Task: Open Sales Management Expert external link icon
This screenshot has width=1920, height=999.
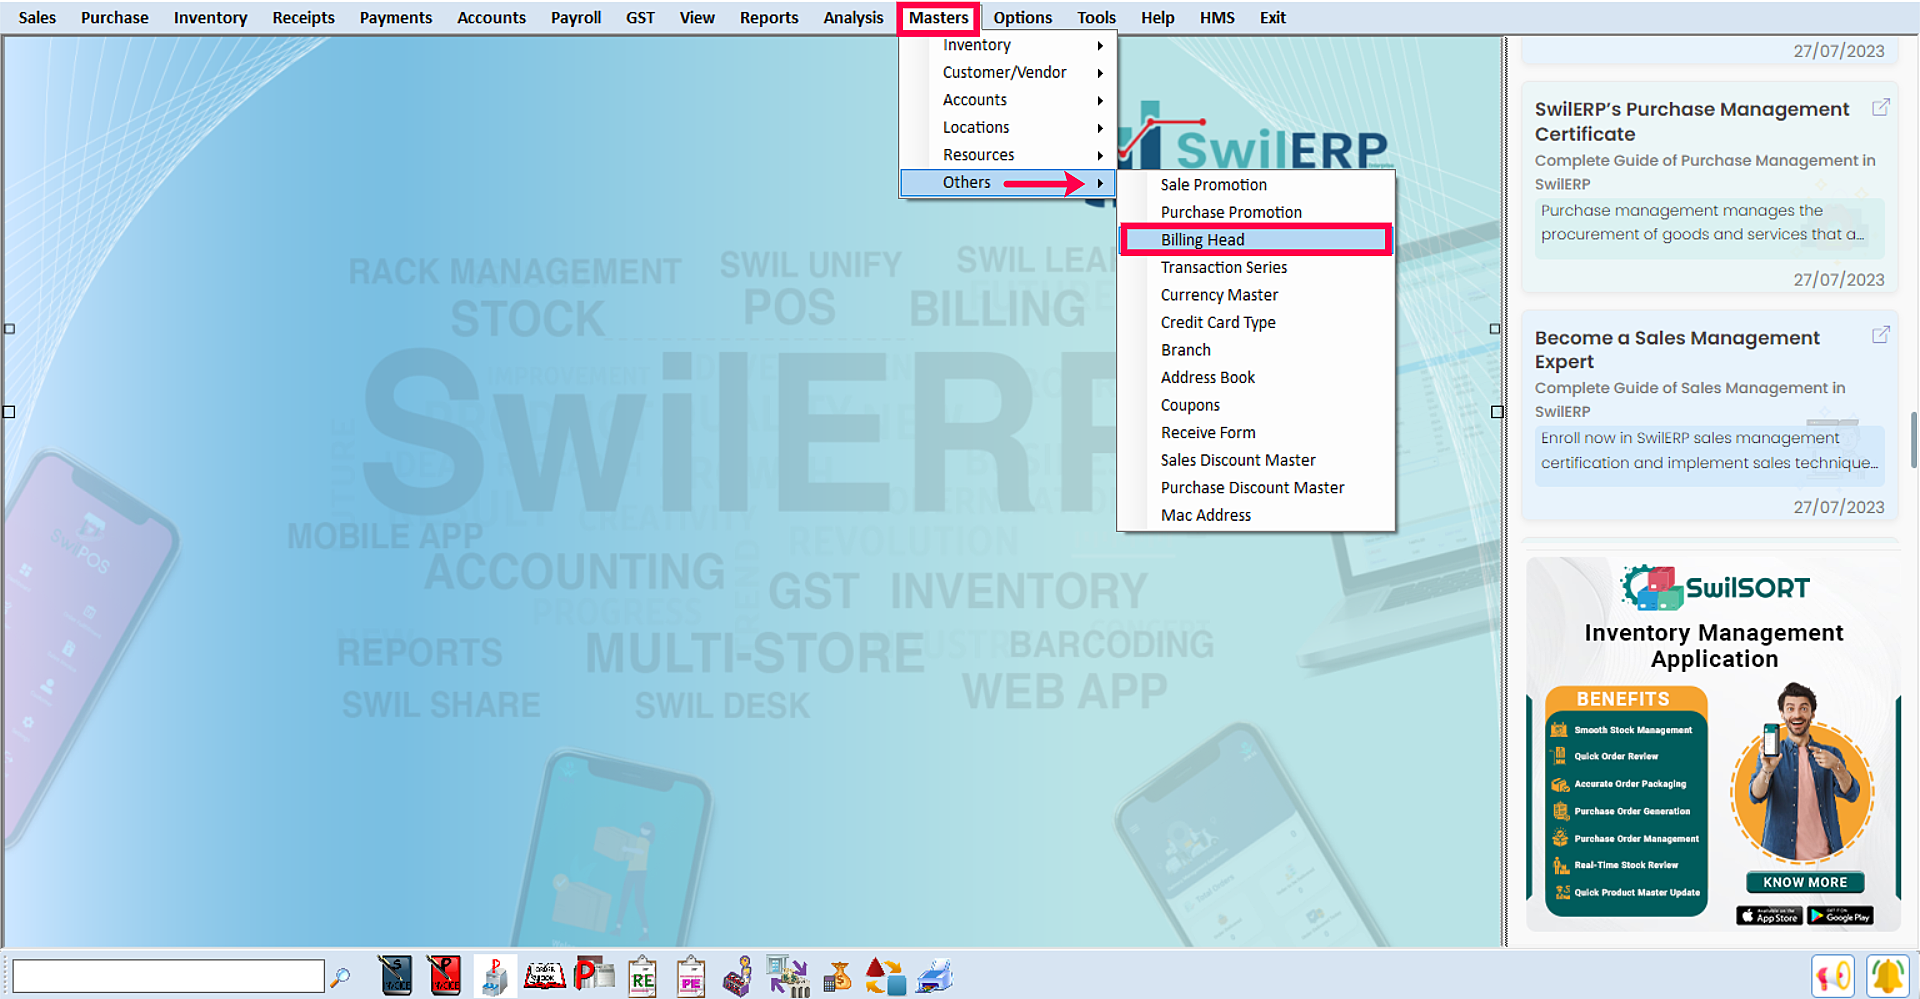Action: [1880, 335]
